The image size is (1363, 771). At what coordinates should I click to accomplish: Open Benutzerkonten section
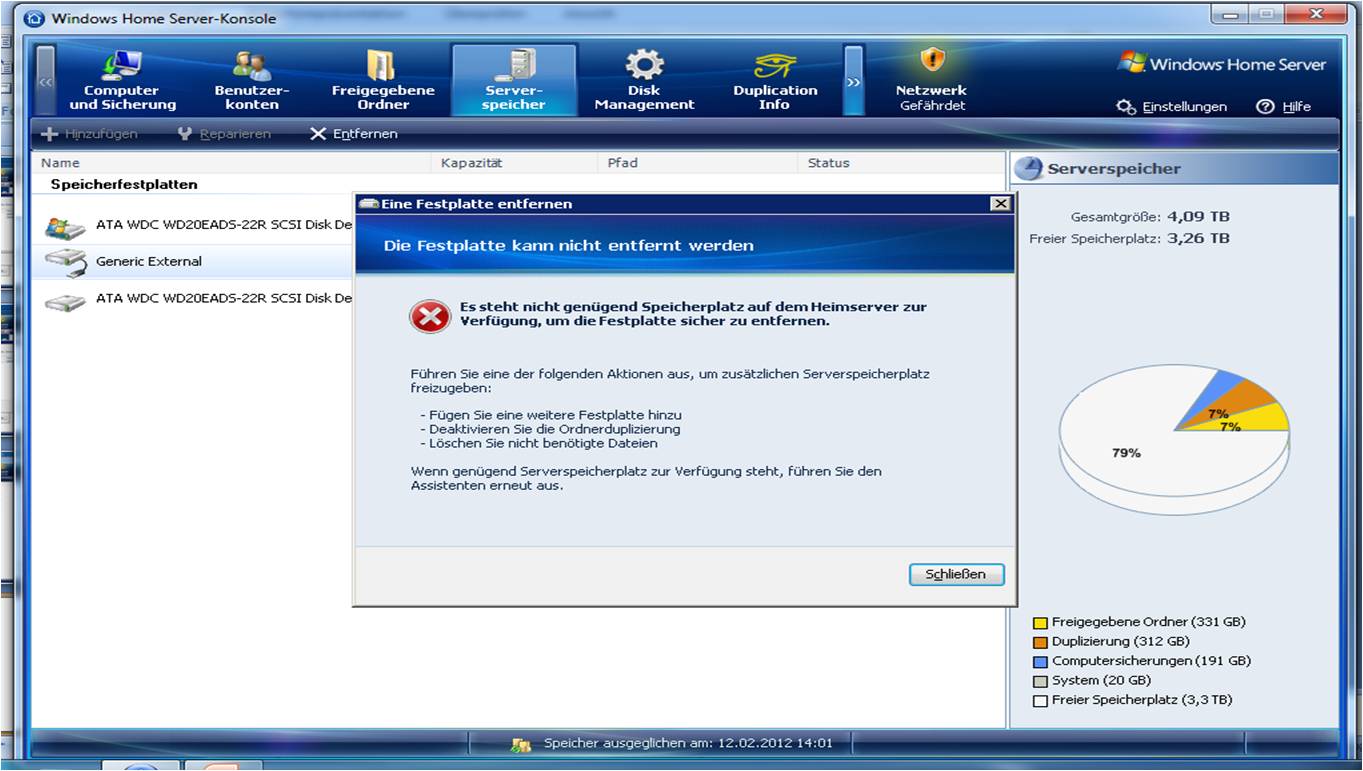[252, 81]
